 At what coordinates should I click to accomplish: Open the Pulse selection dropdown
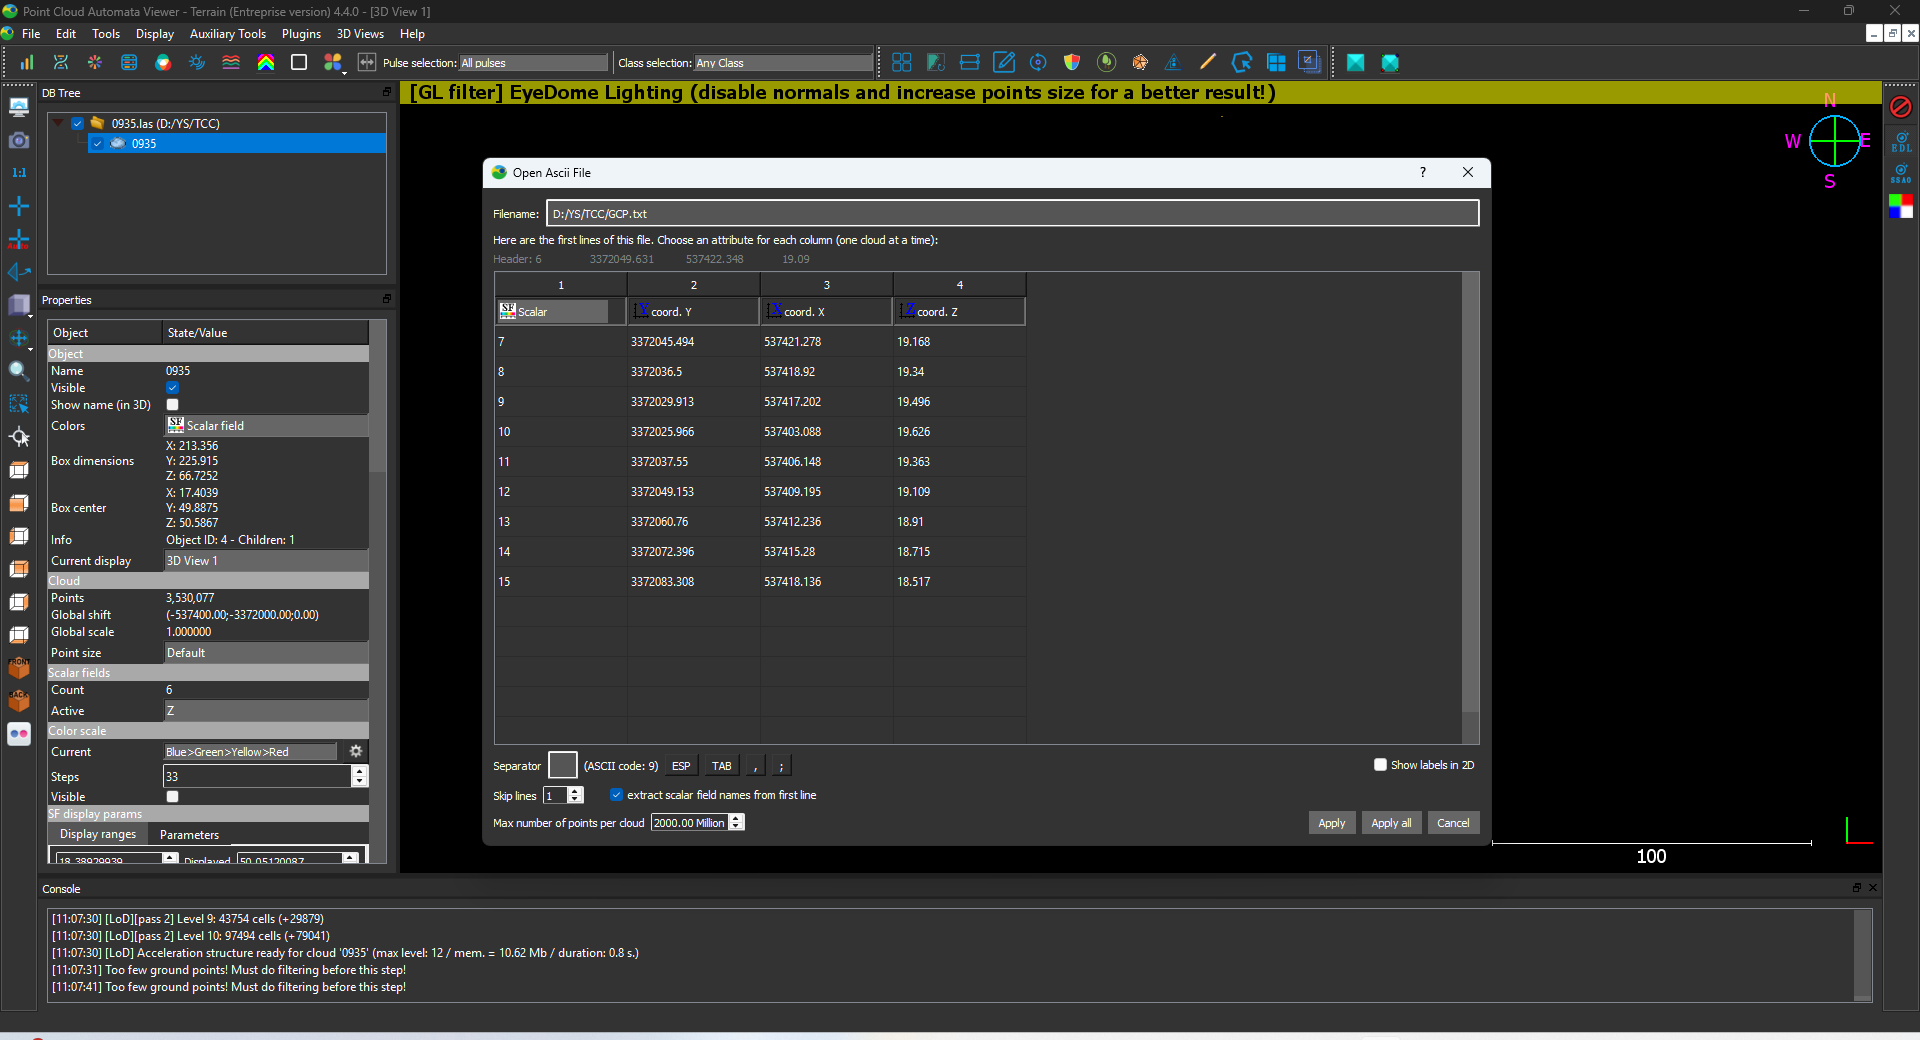pos(533,63)
